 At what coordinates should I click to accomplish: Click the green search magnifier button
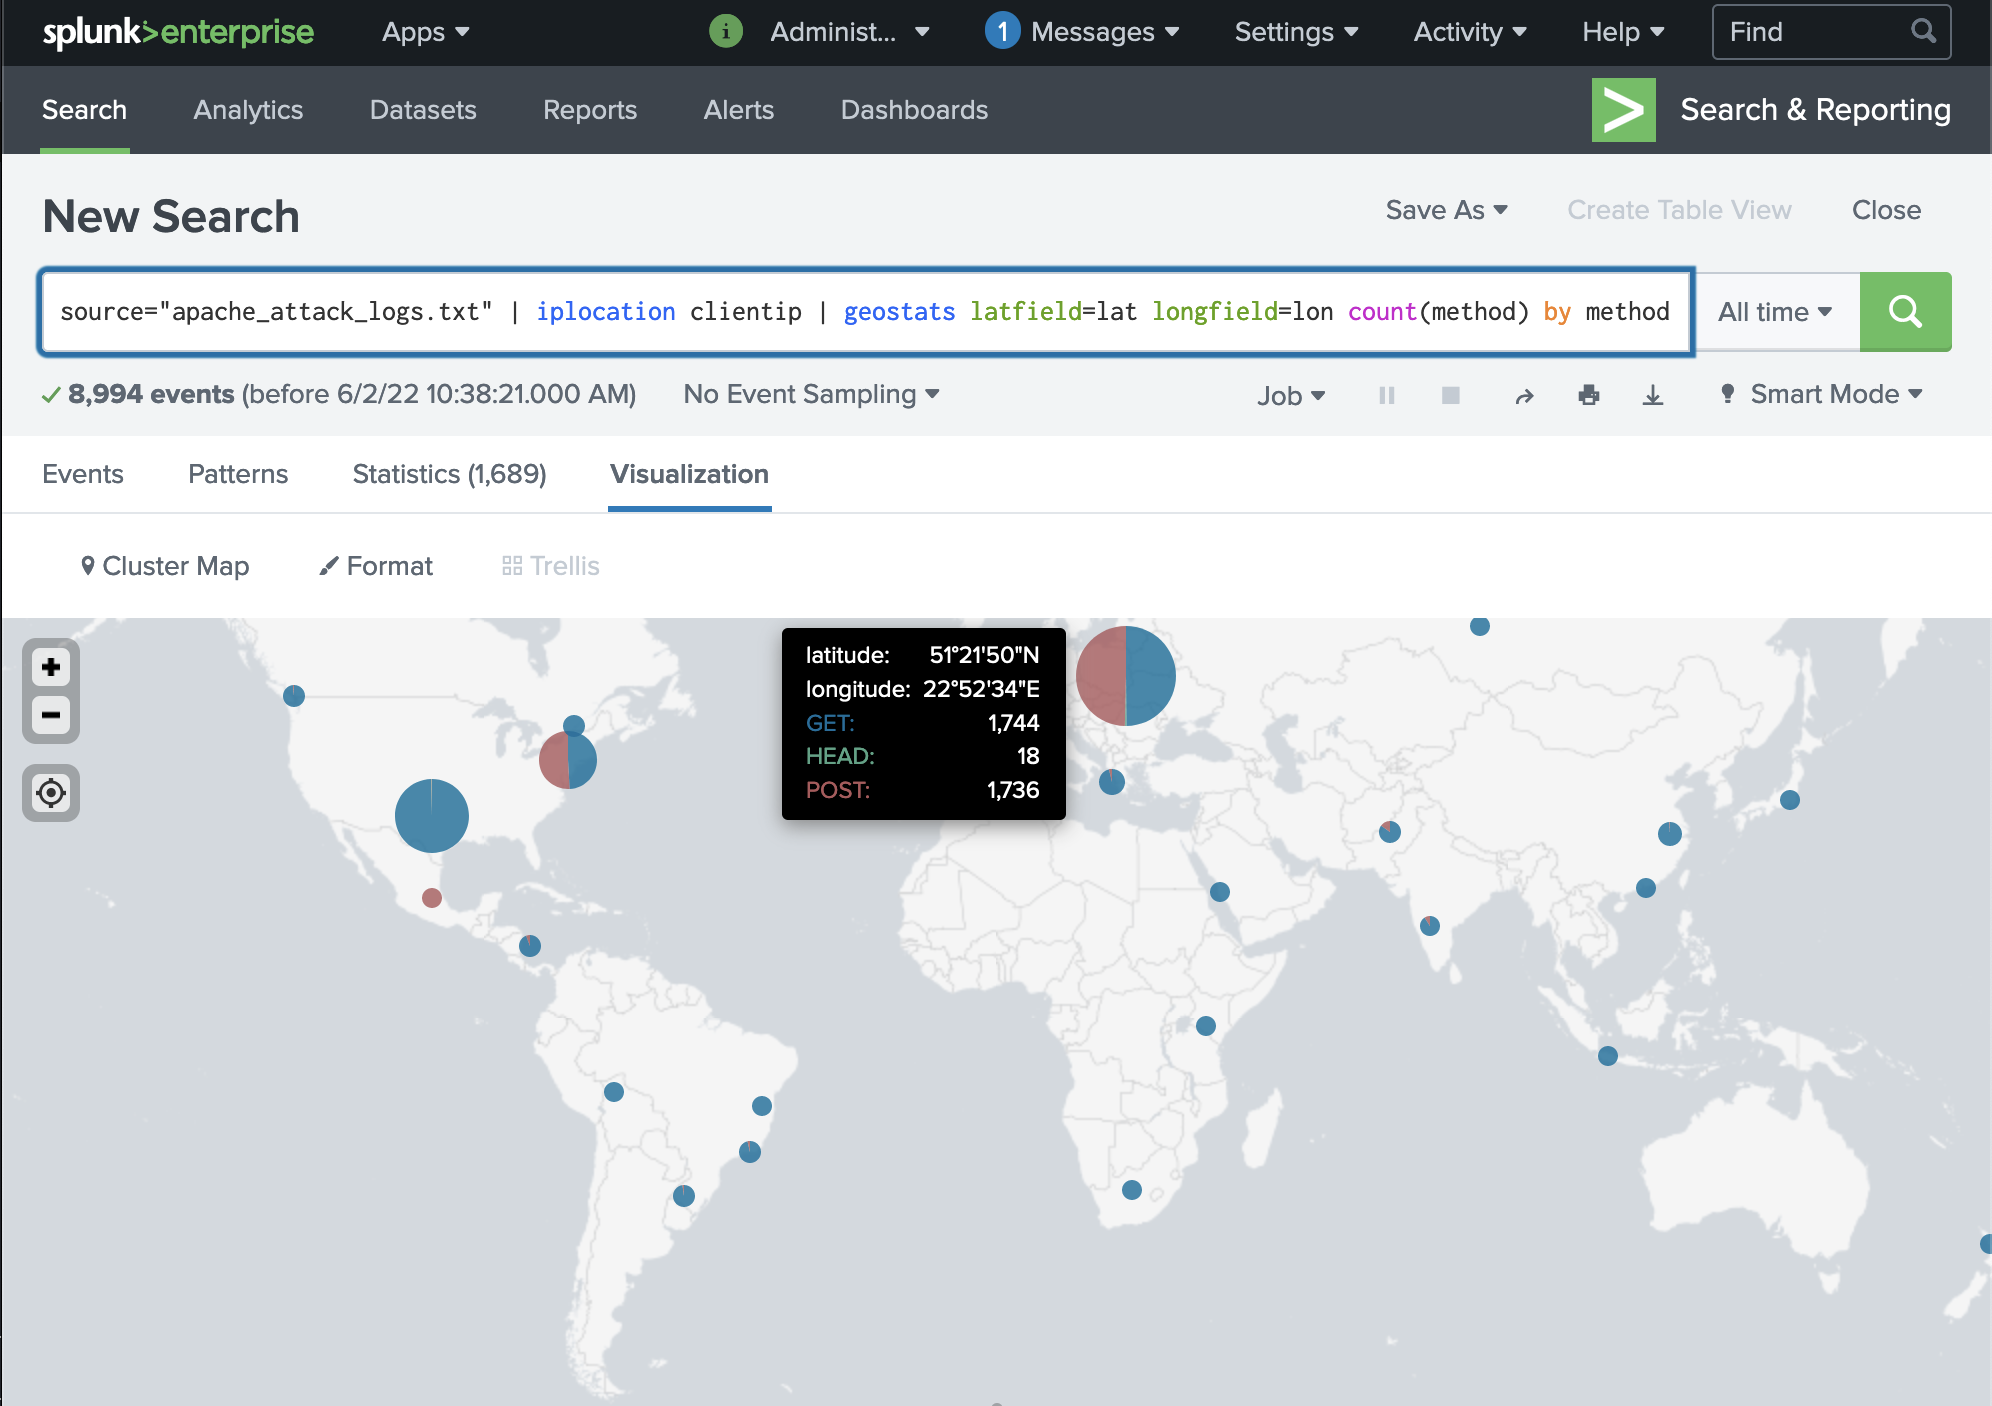(x=1904, y=312)
